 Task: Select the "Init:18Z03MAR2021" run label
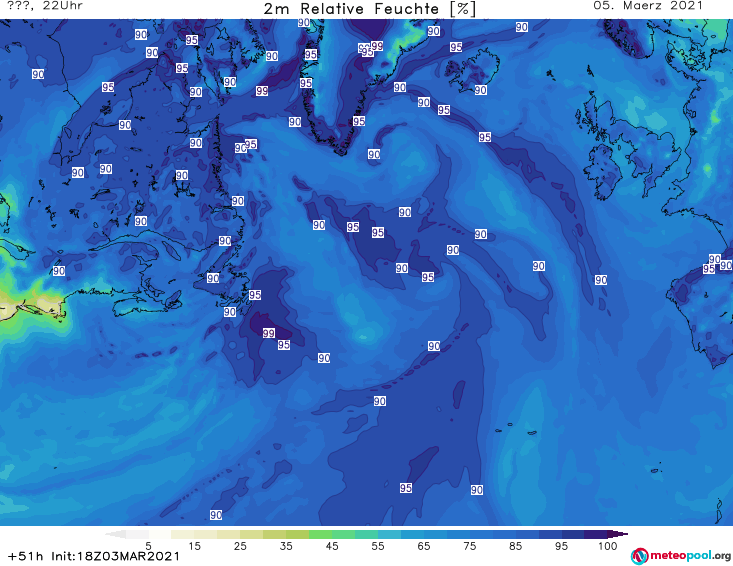click(115, 556)
